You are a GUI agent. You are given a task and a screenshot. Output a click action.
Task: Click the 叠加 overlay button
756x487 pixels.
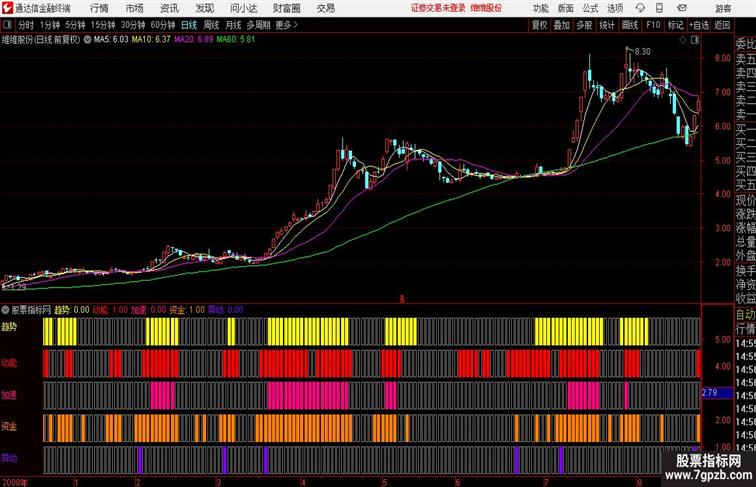tap(562, 25)
